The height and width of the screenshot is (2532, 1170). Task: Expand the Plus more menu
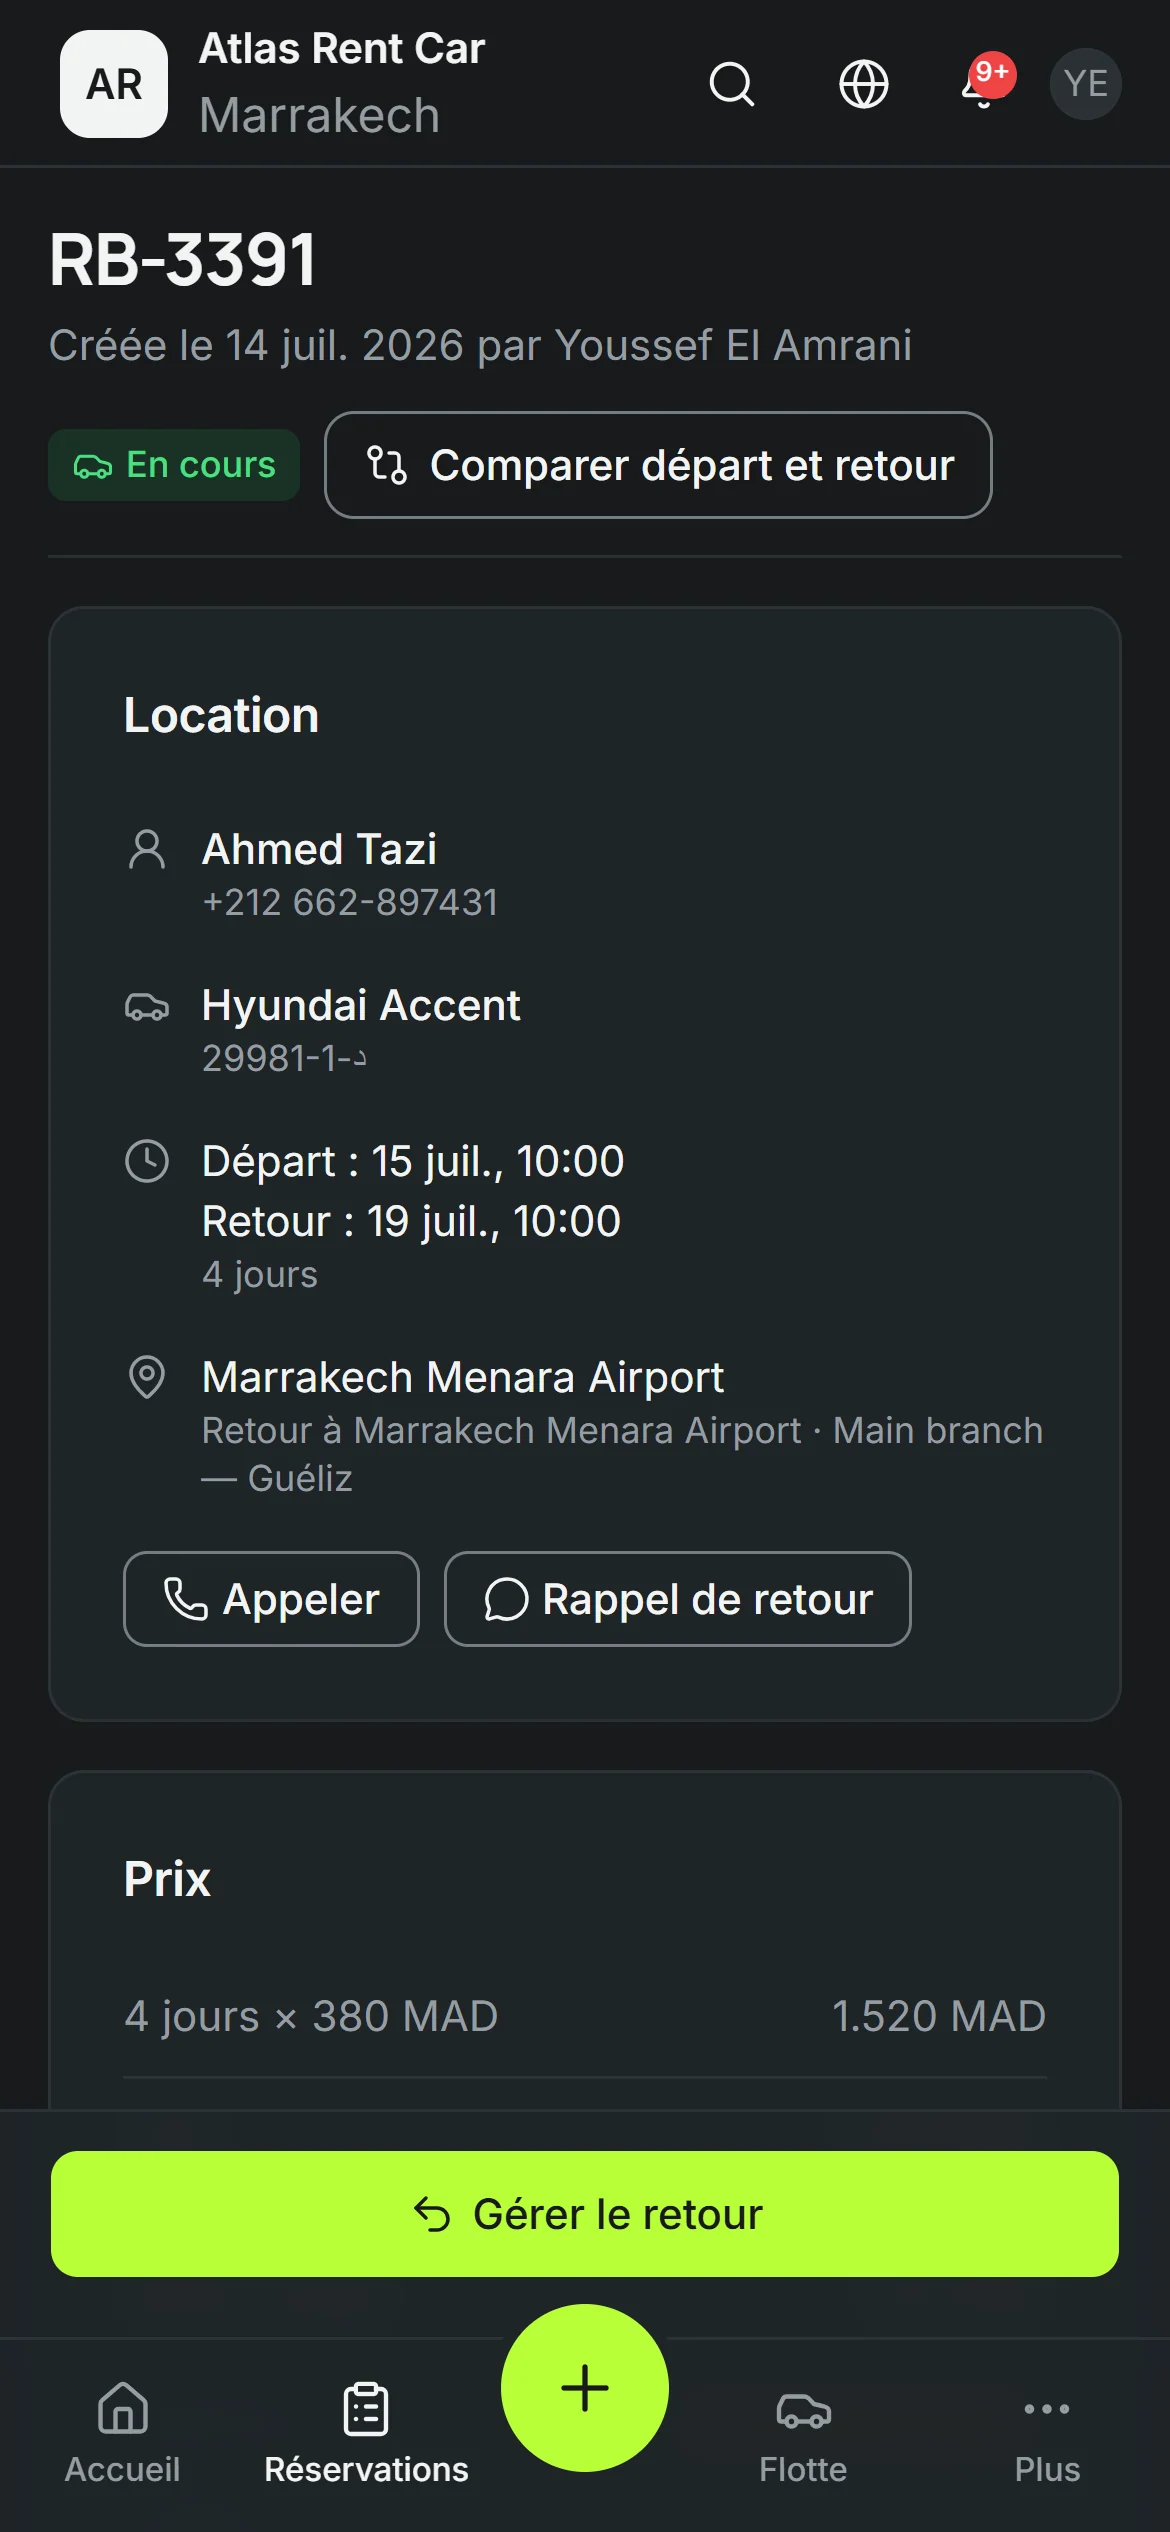(1047, 2434)
